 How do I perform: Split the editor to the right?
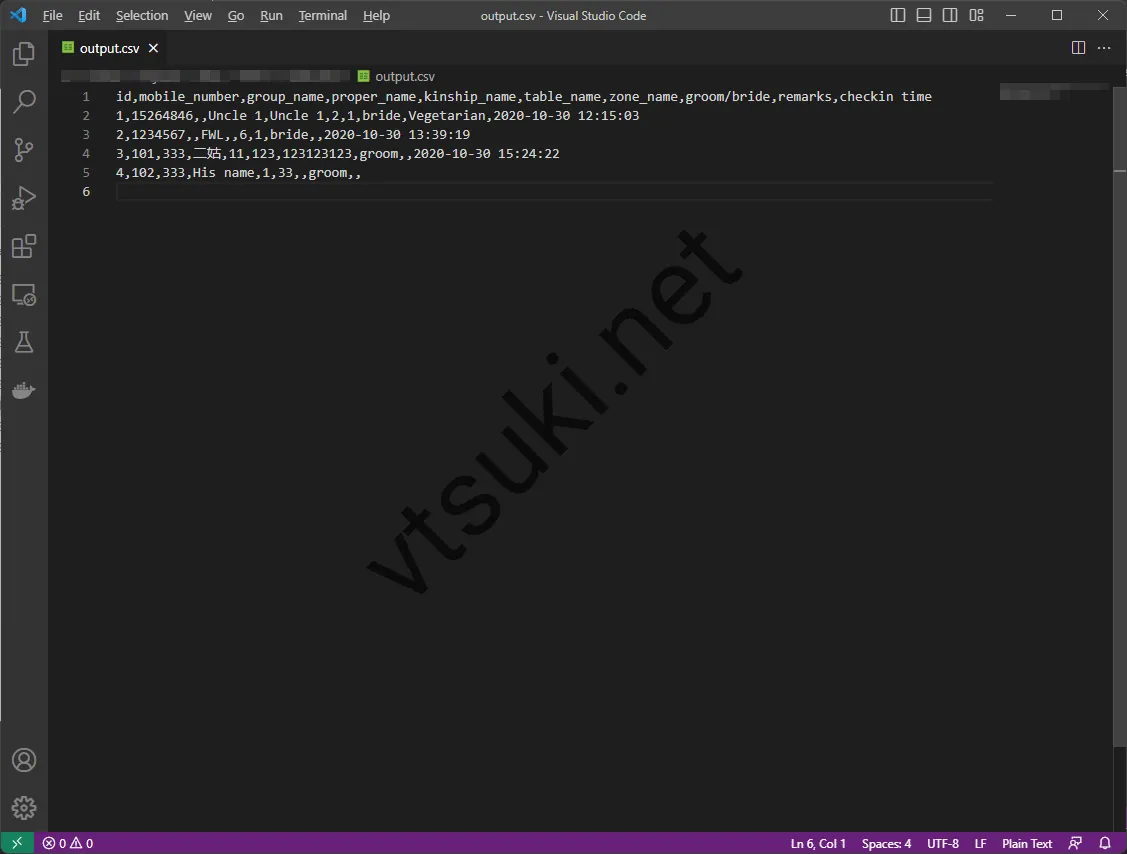coord(1078,48)
